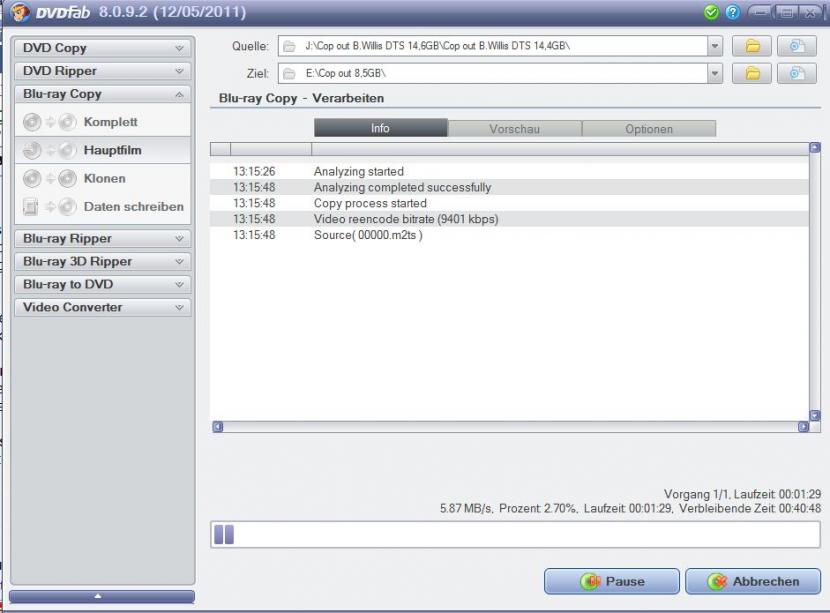Click the 'Blu-ray Copy - Verarbeiten' heading

coord(301,98)
